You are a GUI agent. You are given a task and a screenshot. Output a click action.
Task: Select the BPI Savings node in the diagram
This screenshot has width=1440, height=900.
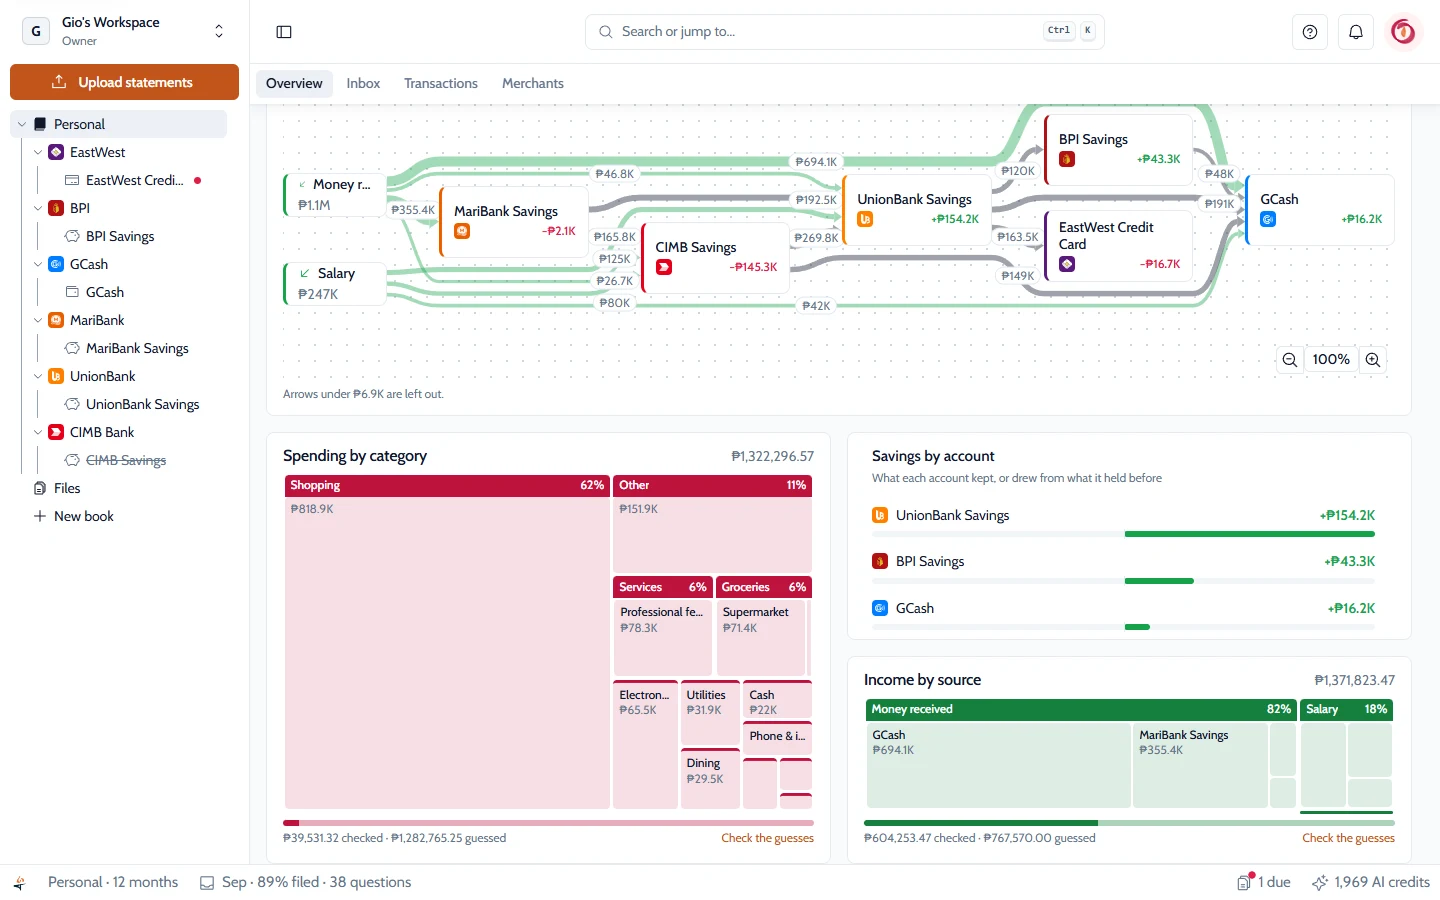coord(1119,149)
